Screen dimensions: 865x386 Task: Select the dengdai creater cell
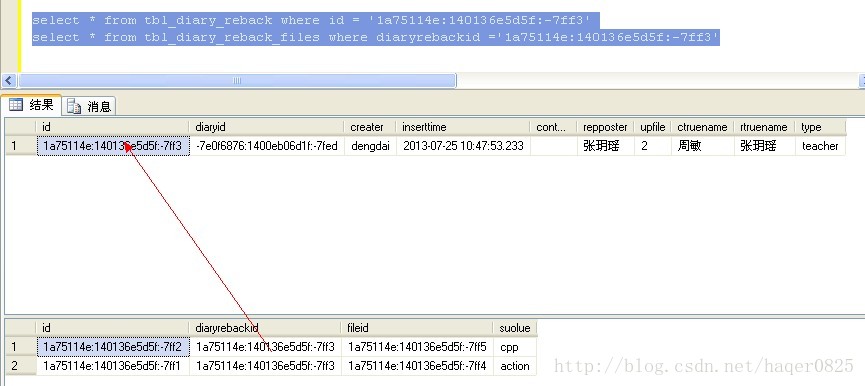[x=370, y=146]
